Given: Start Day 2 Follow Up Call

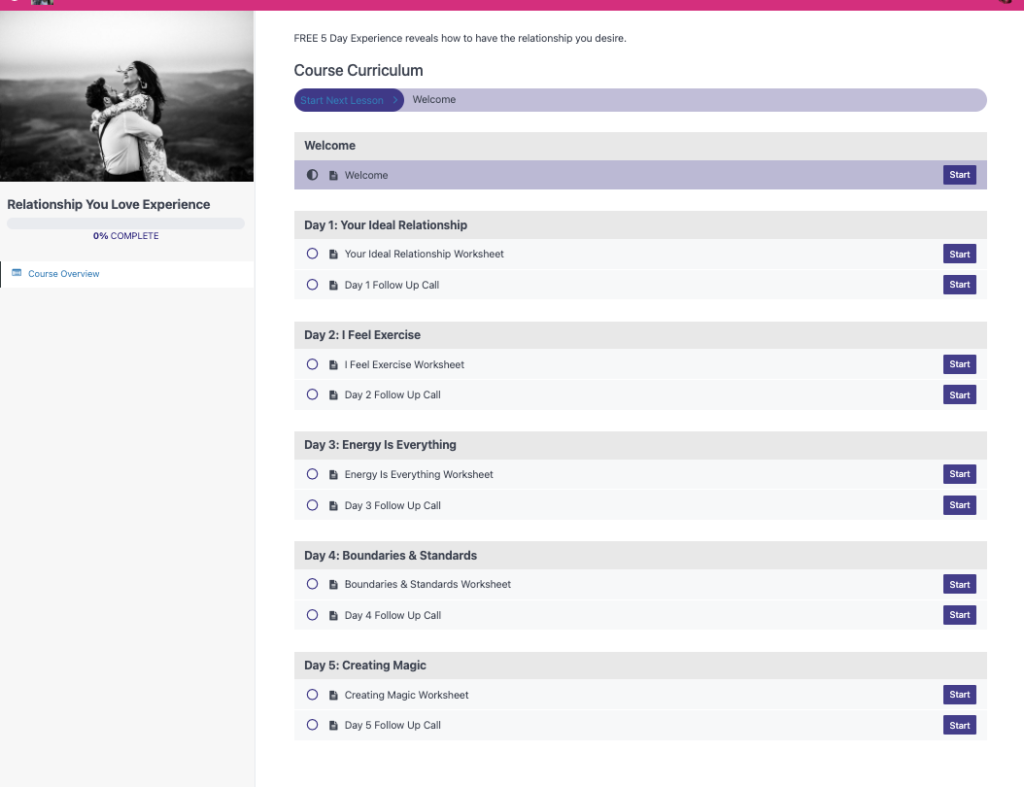Looking at the screenshot, I should (959, 395).
